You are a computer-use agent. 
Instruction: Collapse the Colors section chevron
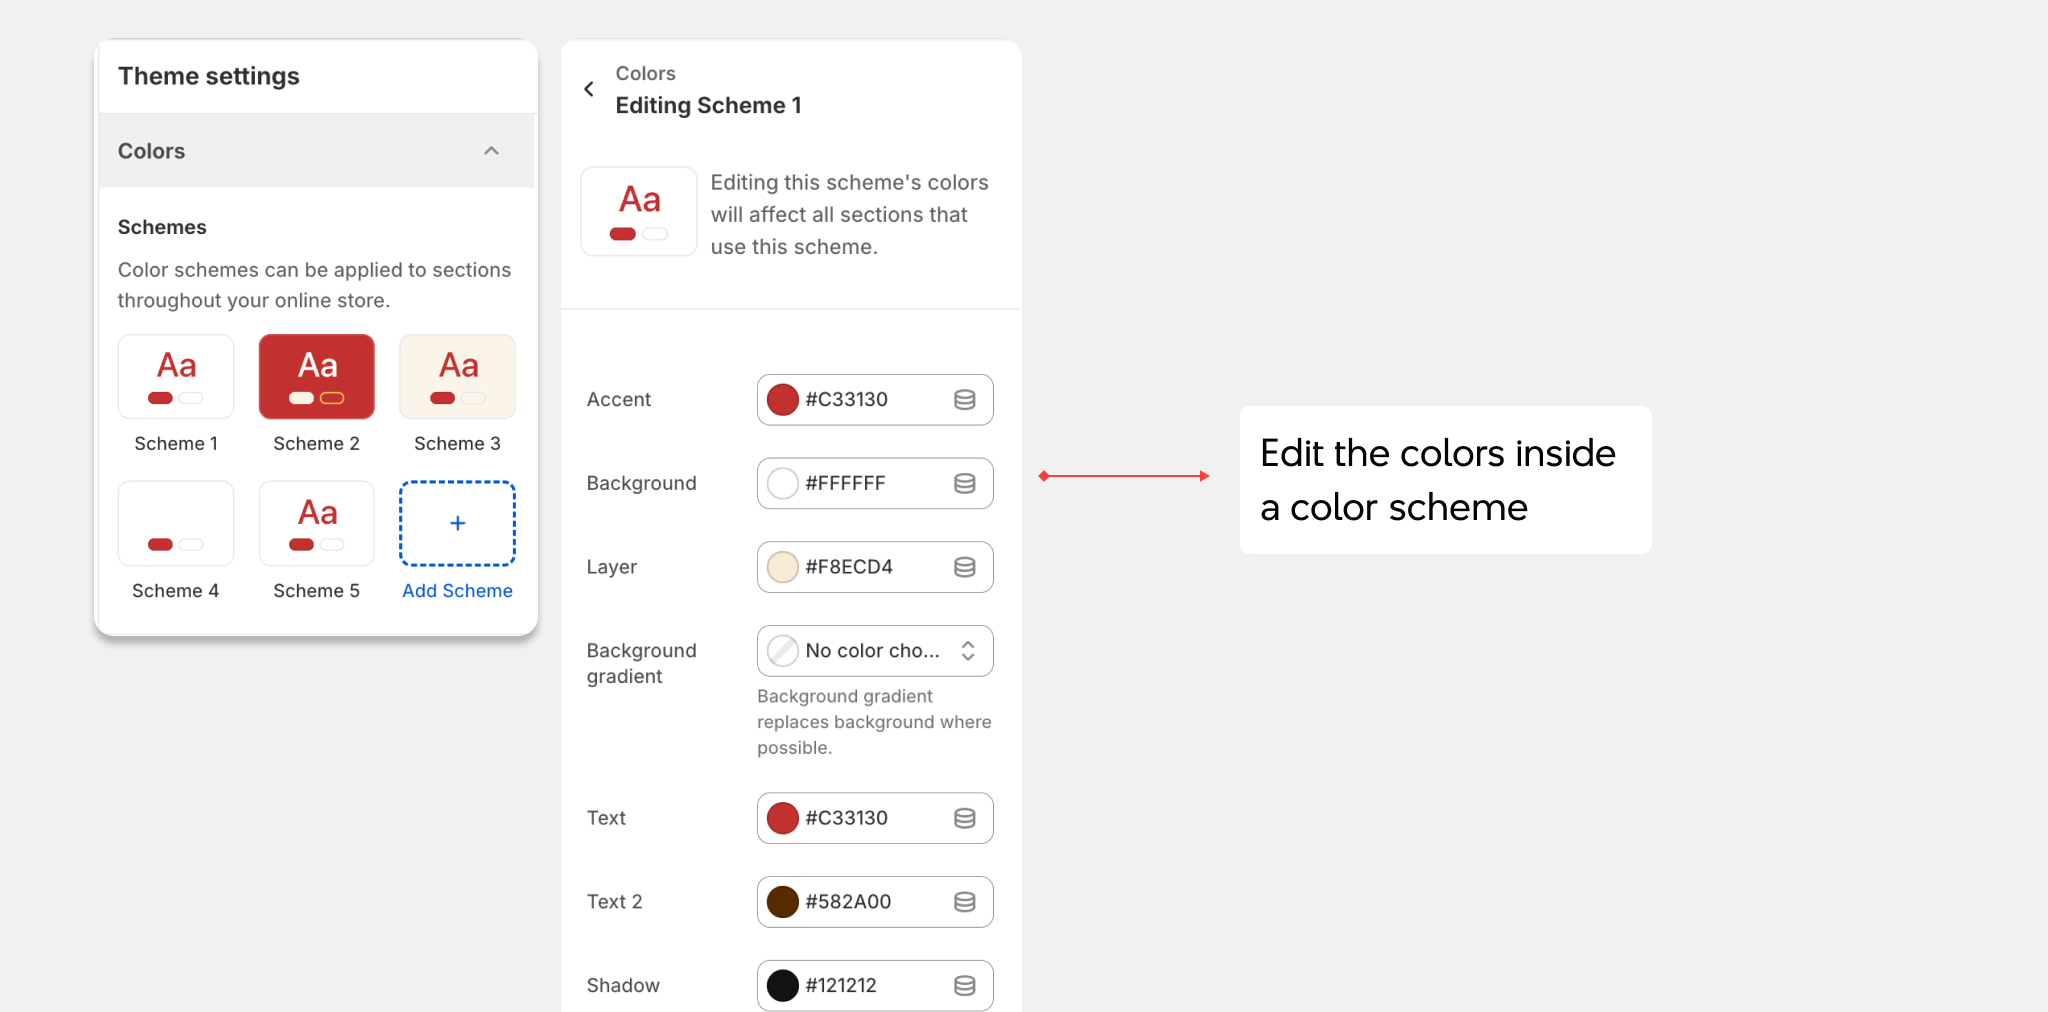[491, 151]
